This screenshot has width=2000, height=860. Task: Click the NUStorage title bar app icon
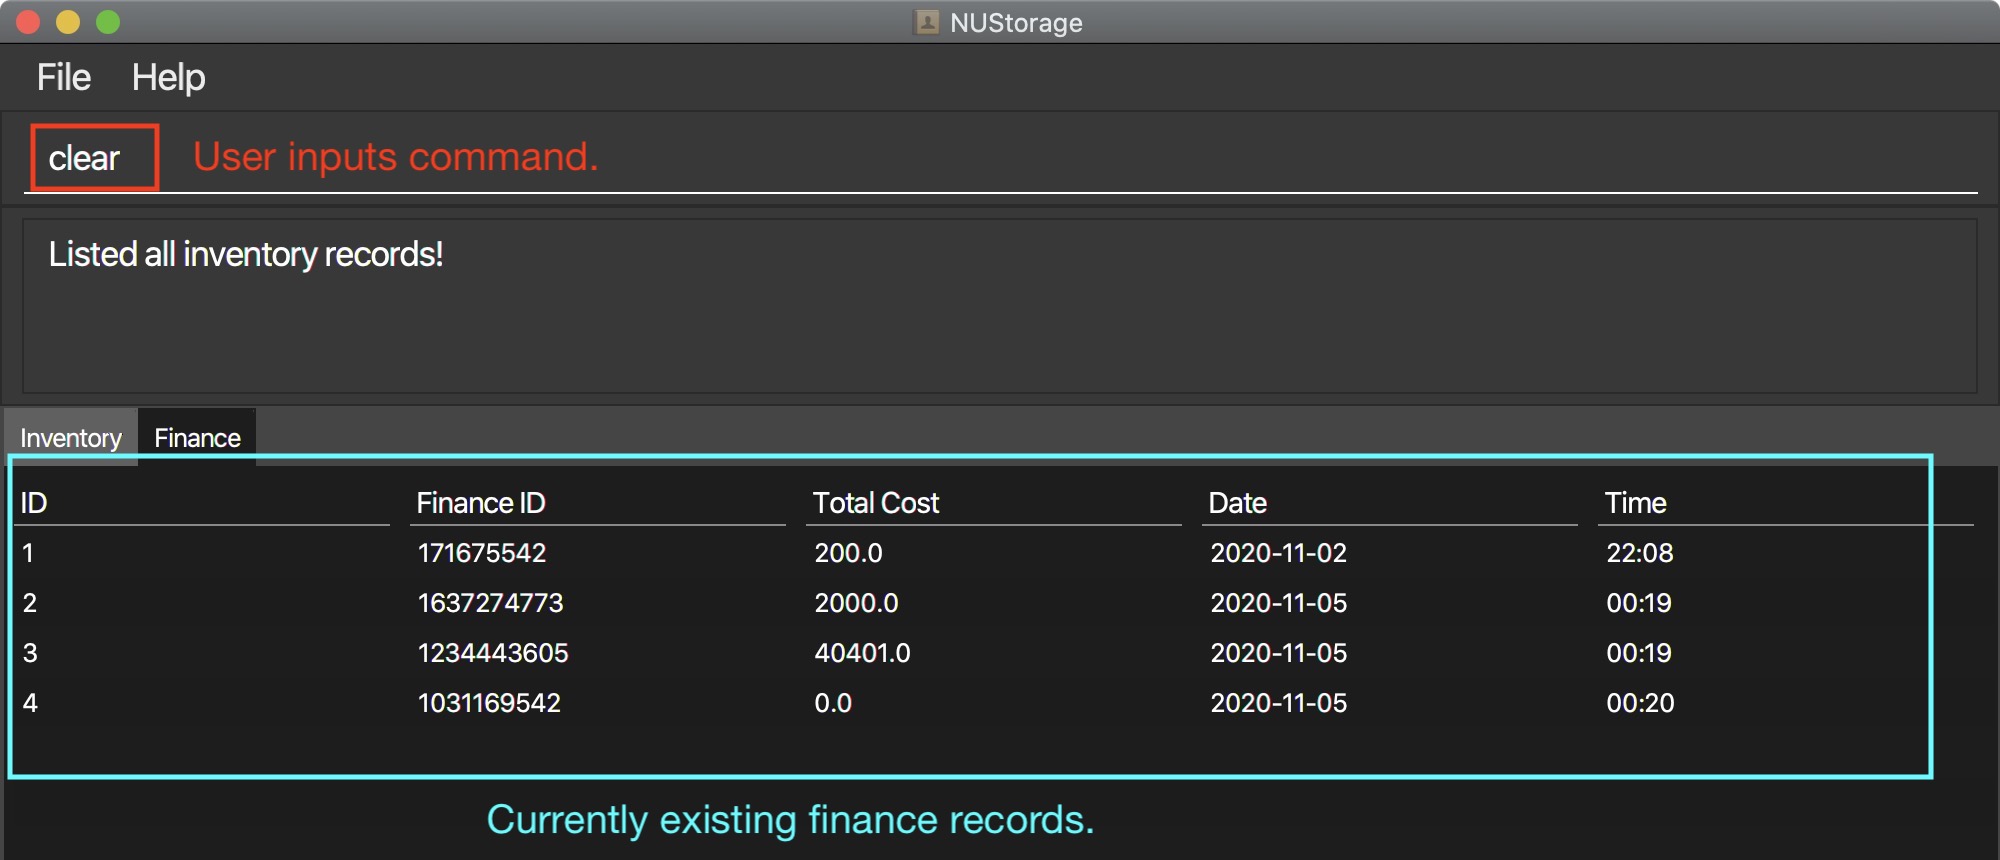point(927,22)
